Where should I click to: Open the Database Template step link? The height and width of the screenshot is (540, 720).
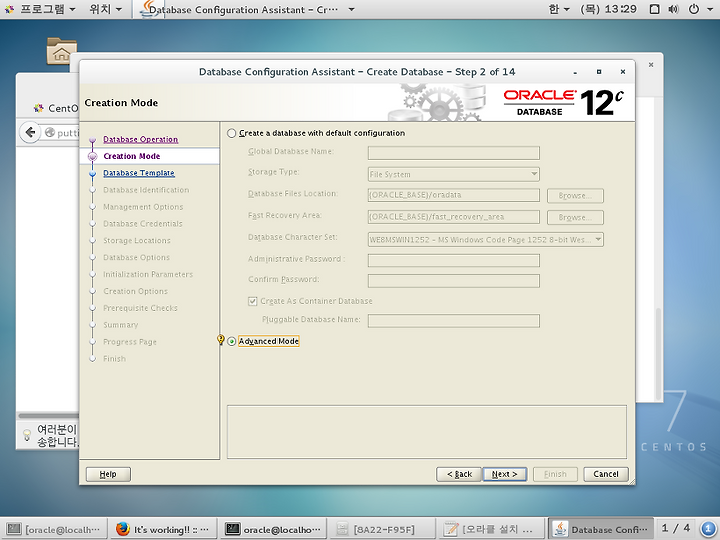139,173
